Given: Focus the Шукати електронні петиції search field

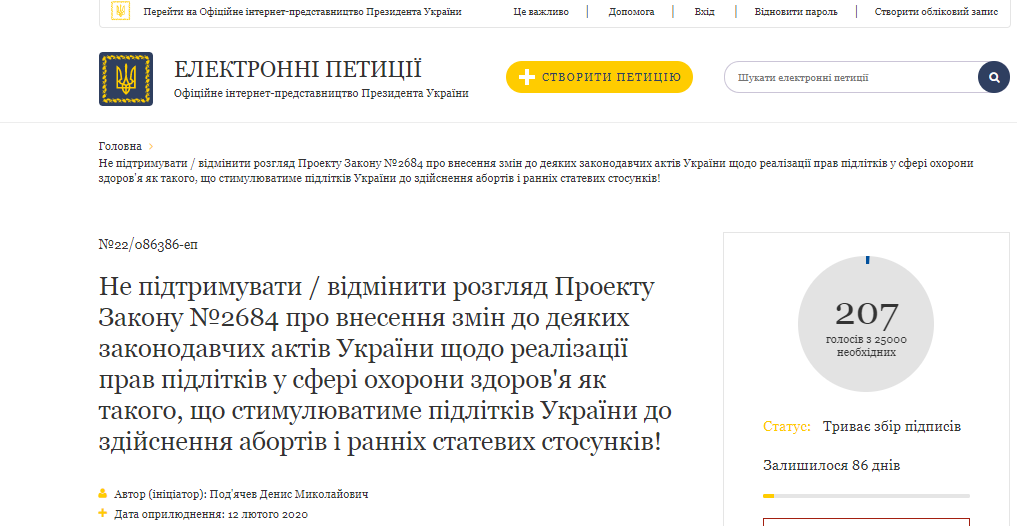Looking at the screenshot, I should pos(850,77).
